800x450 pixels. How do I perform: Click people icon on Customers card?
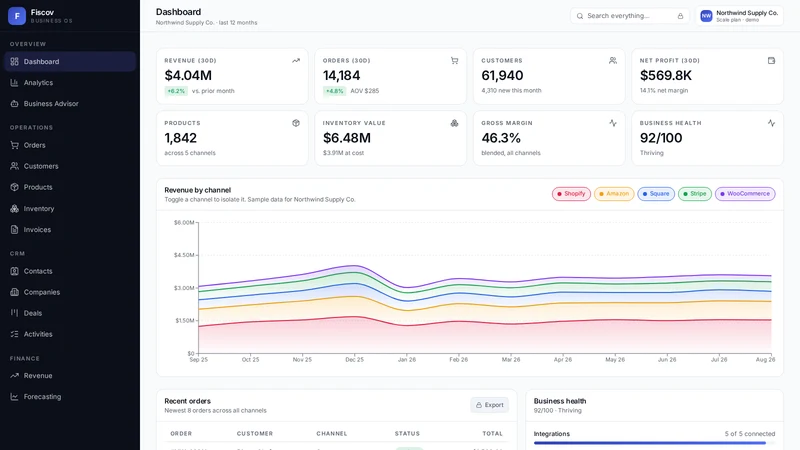(x=613, y=61)
